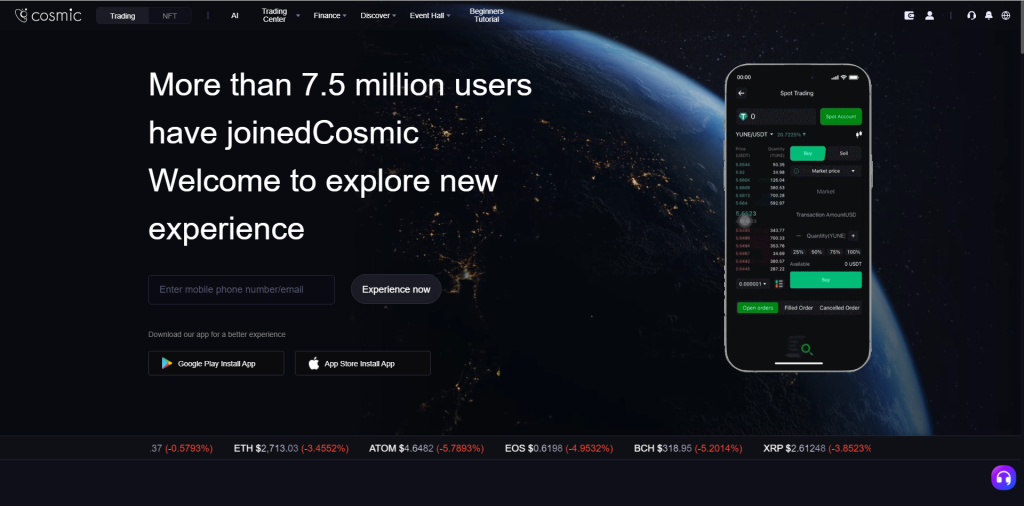Click 'Download our app for a better experience' text
The height and width of the screenshot is (506, 1024).
pyautogui.click(x=217, y=334)
